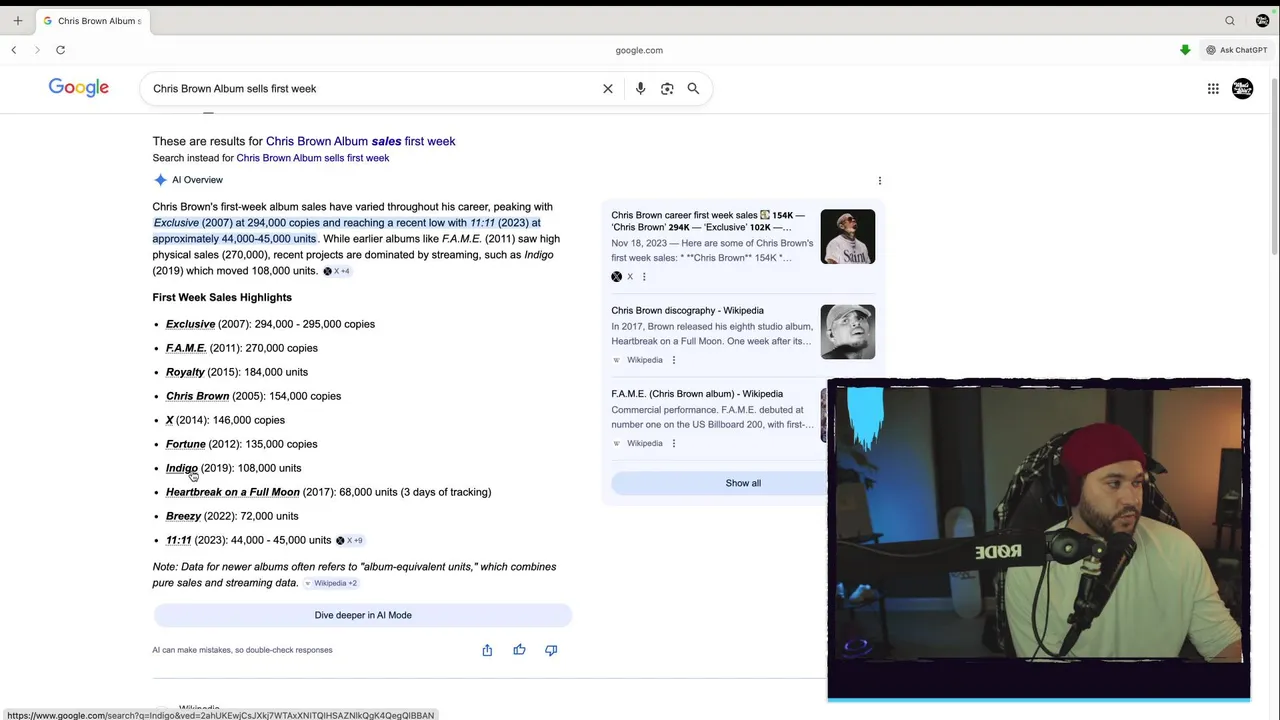The height and width of the screenshot is (720, 1280).
Task: Share AI Overview with share icon
Action: 487,650
